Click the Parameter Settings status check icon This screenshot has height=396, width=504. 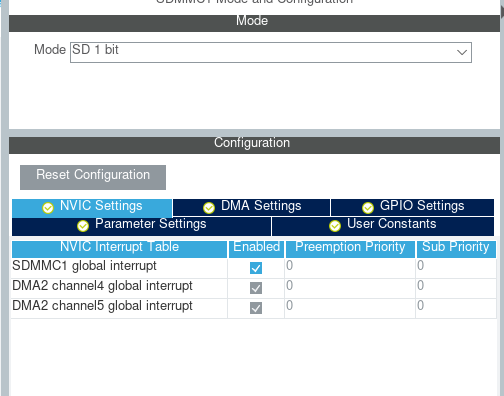click(83, 226)
